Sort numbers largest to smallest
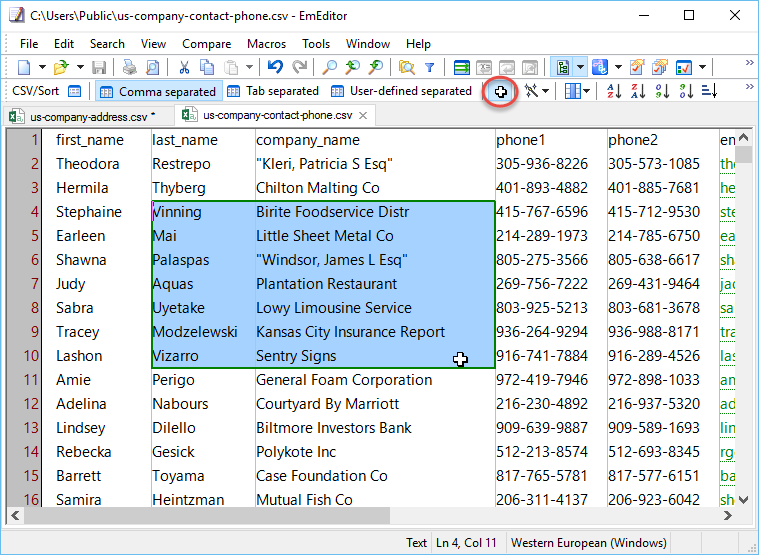 tap(685, 91)
